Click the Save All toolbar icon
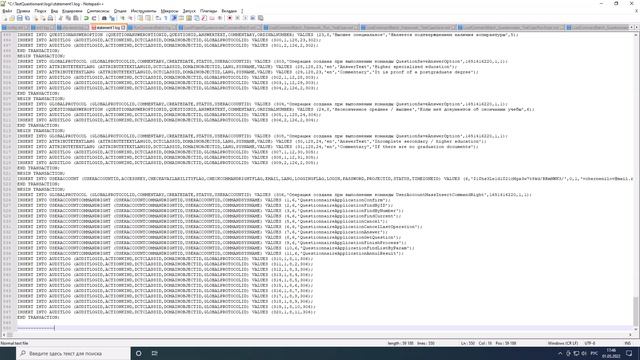This screenshot has width=640, height=360. (27, 18)
